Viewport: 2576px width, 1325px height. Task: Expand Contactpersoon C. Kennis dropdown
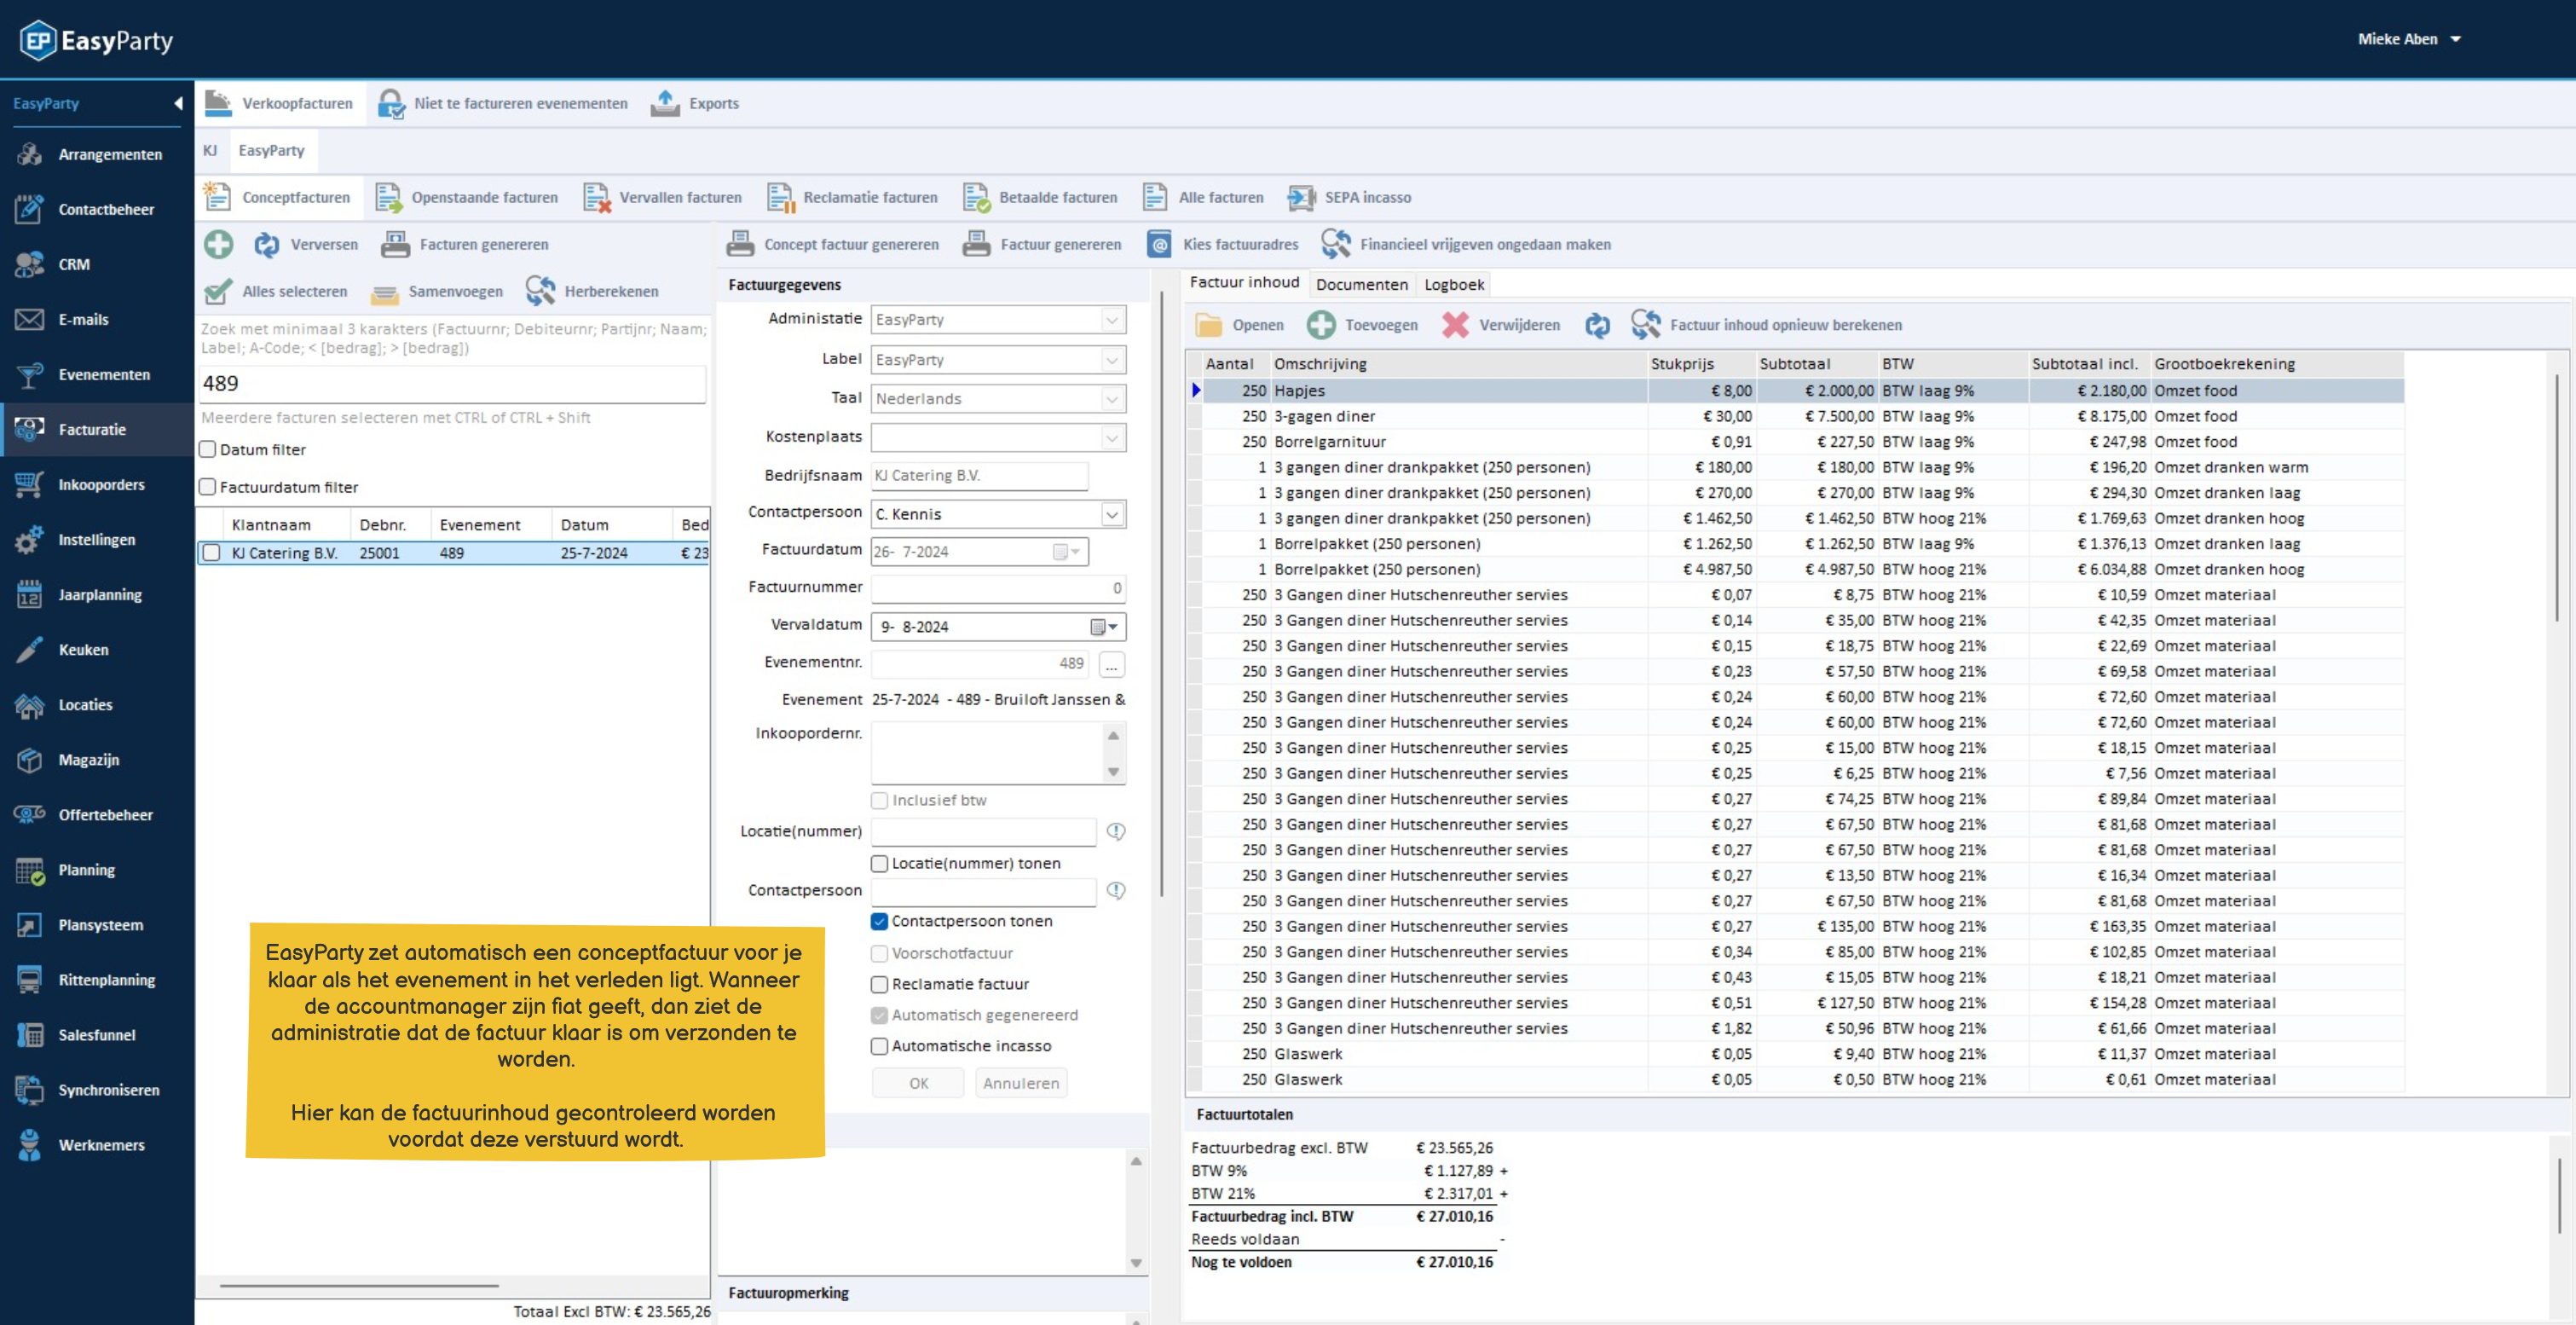1112,514
